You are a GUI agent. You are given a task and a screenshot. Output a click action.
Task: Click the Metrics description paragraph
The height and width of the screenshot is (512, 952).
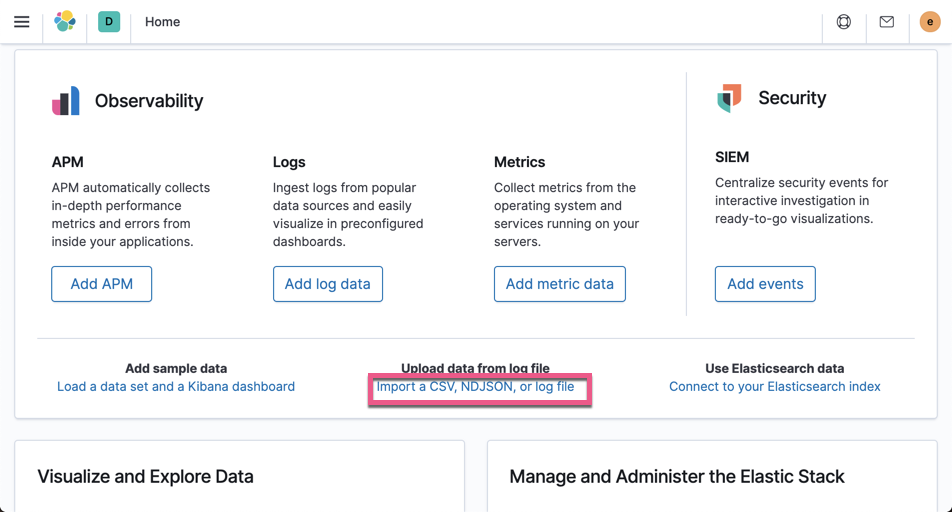point(566,214)
